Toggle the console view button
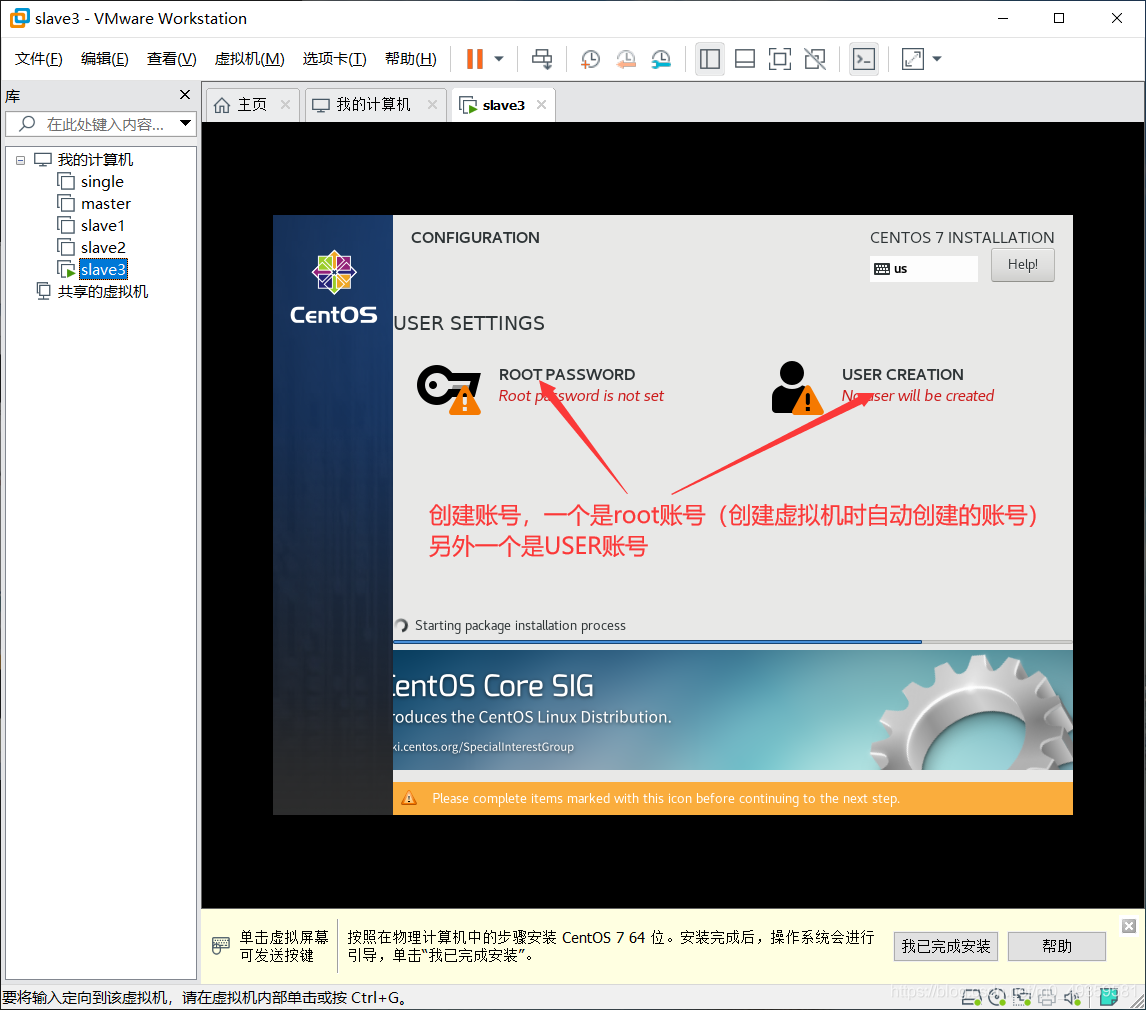Image resolution: width=1146 pixels, height=1010 pixels. [x=864, y=59]
